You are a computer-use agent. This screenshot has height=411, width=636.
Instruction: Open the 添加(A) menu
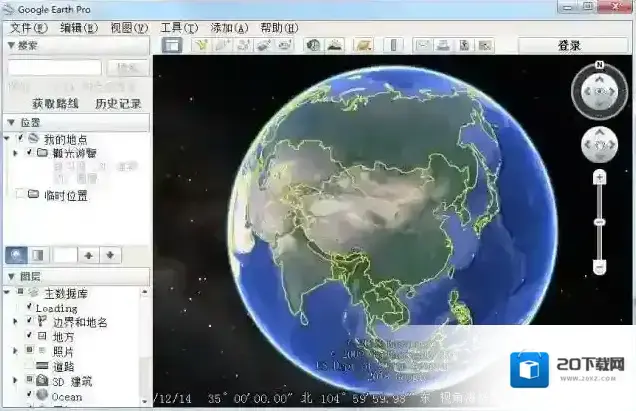coord(229,28)
